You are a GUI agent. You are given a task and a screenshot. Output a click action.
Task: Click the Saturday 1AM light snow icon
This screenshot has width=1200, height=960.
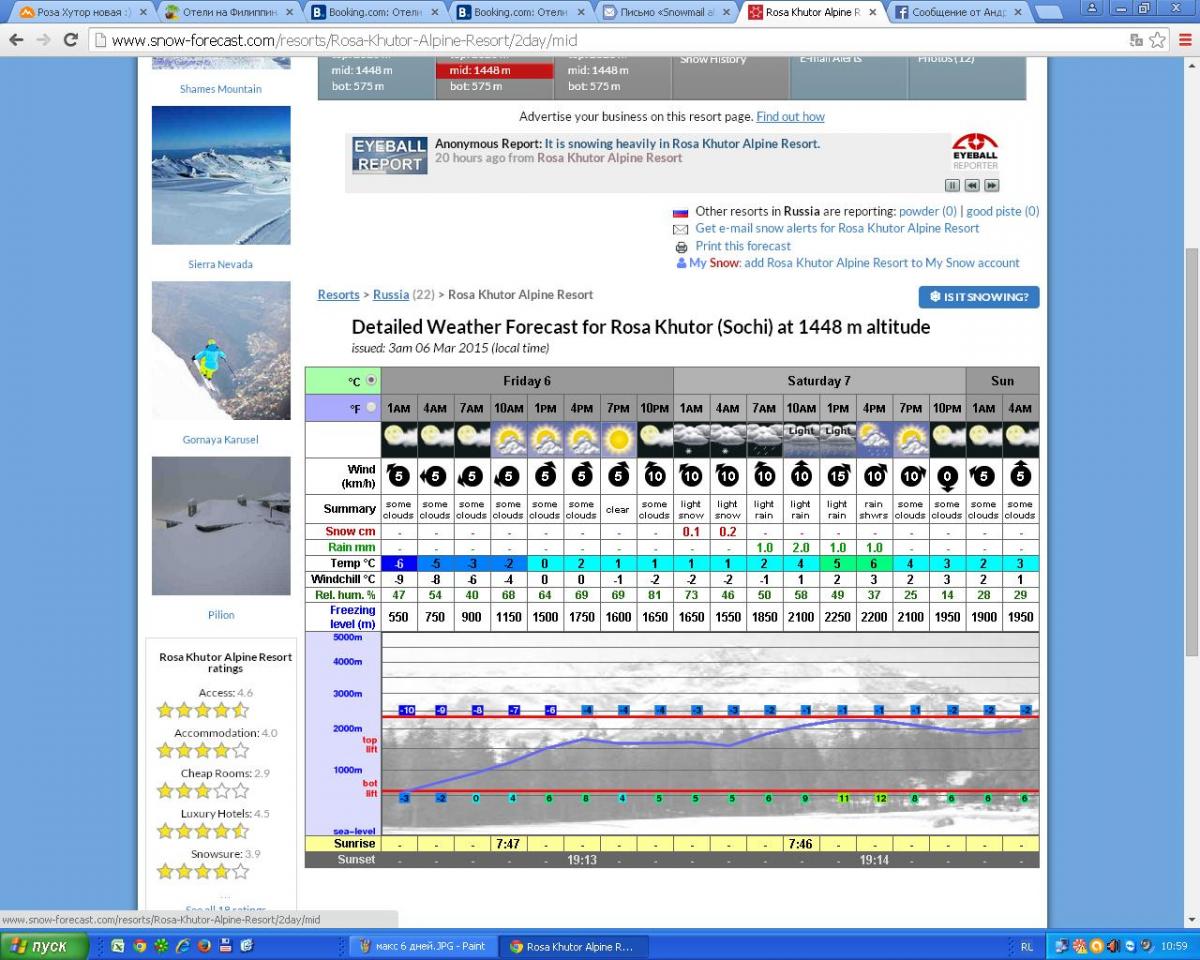click(691, 440)
